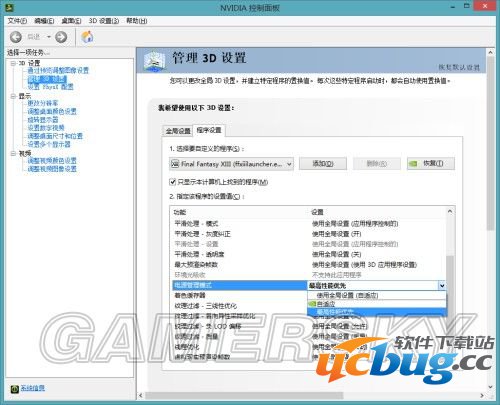500x405 pixels.
Task: Select 调整视频图像设置 in task tree
Action: [x=52, y=169]
